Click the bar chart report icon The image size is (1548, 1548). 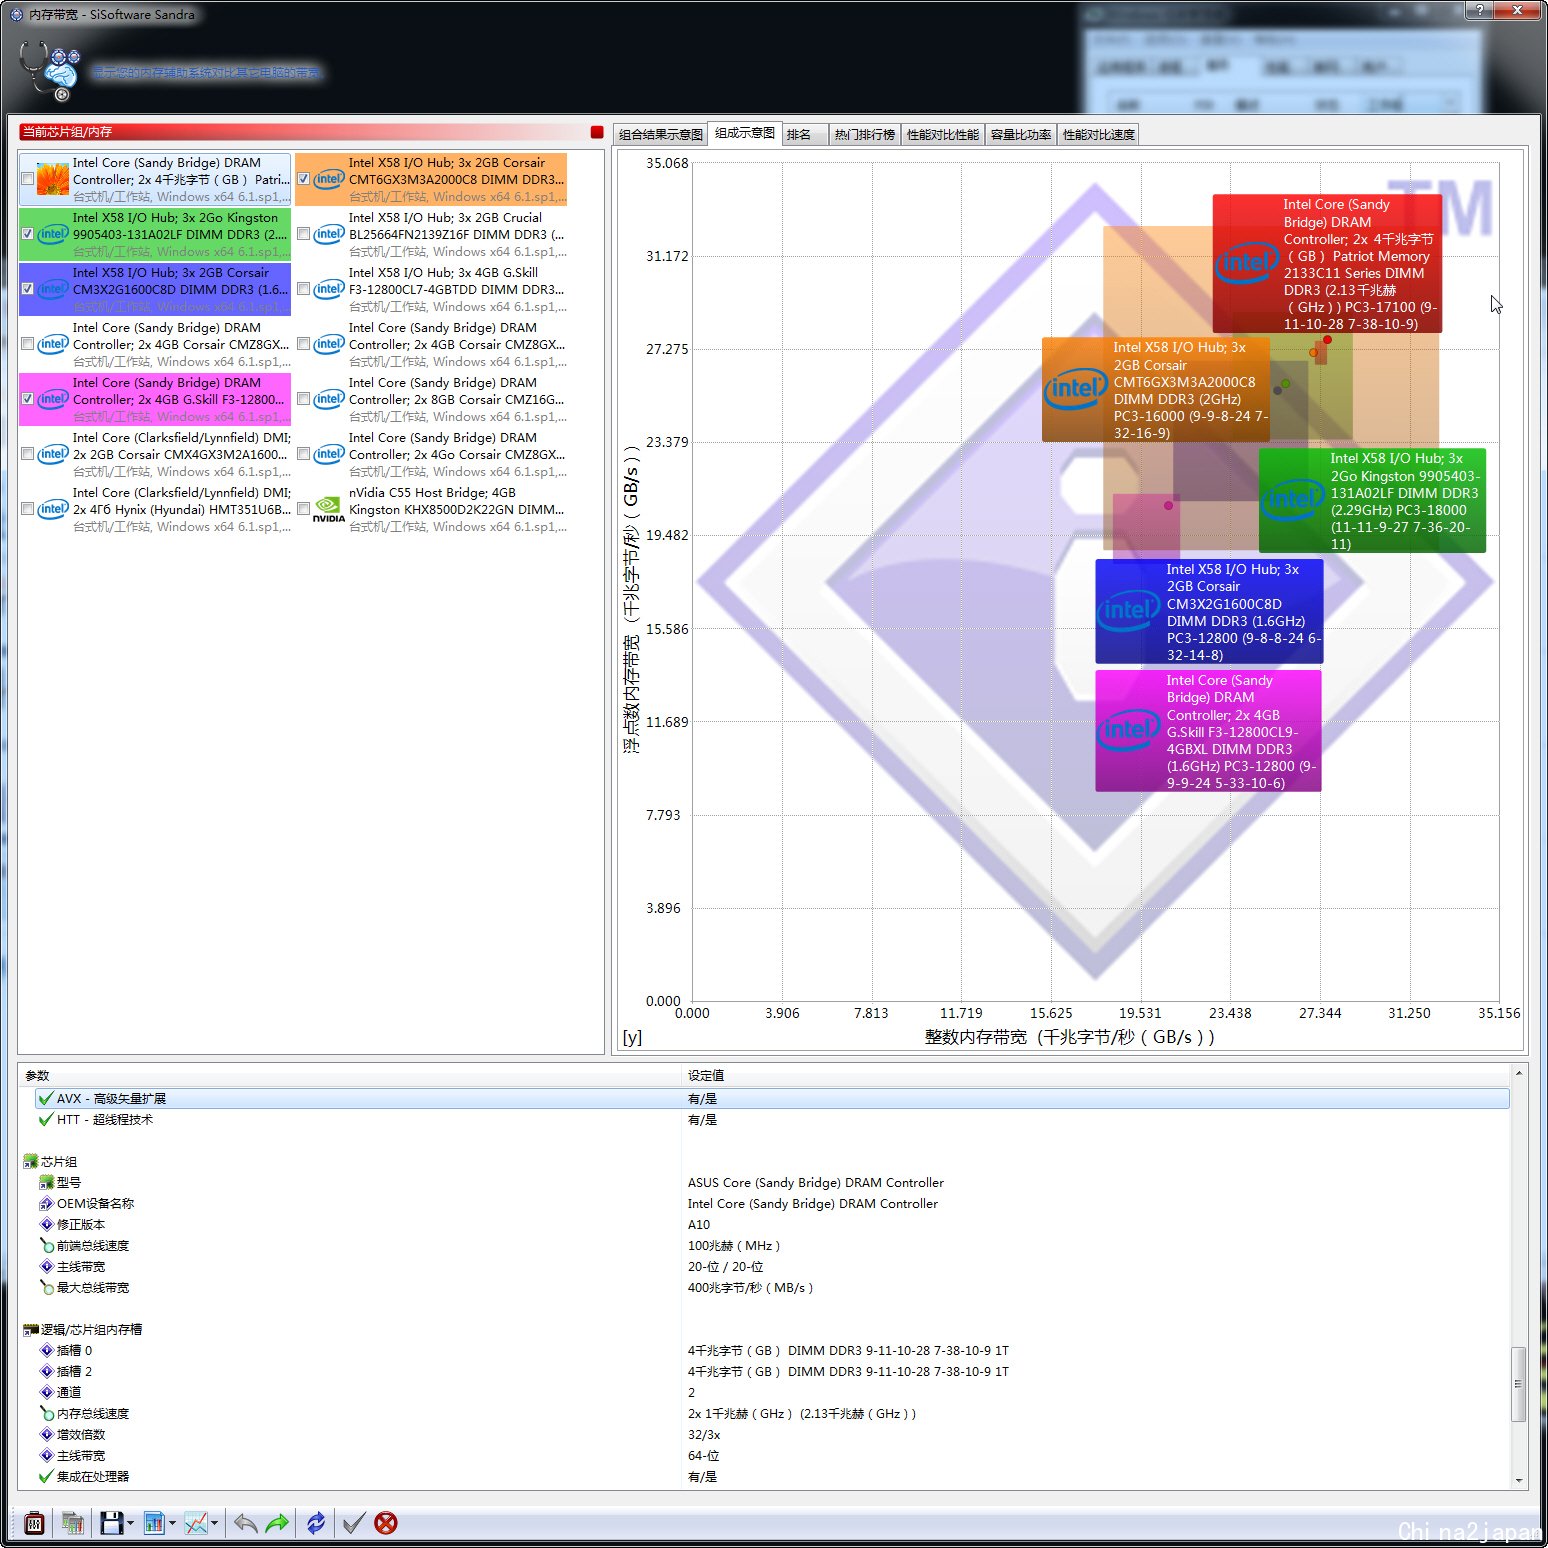[154, 1523]
